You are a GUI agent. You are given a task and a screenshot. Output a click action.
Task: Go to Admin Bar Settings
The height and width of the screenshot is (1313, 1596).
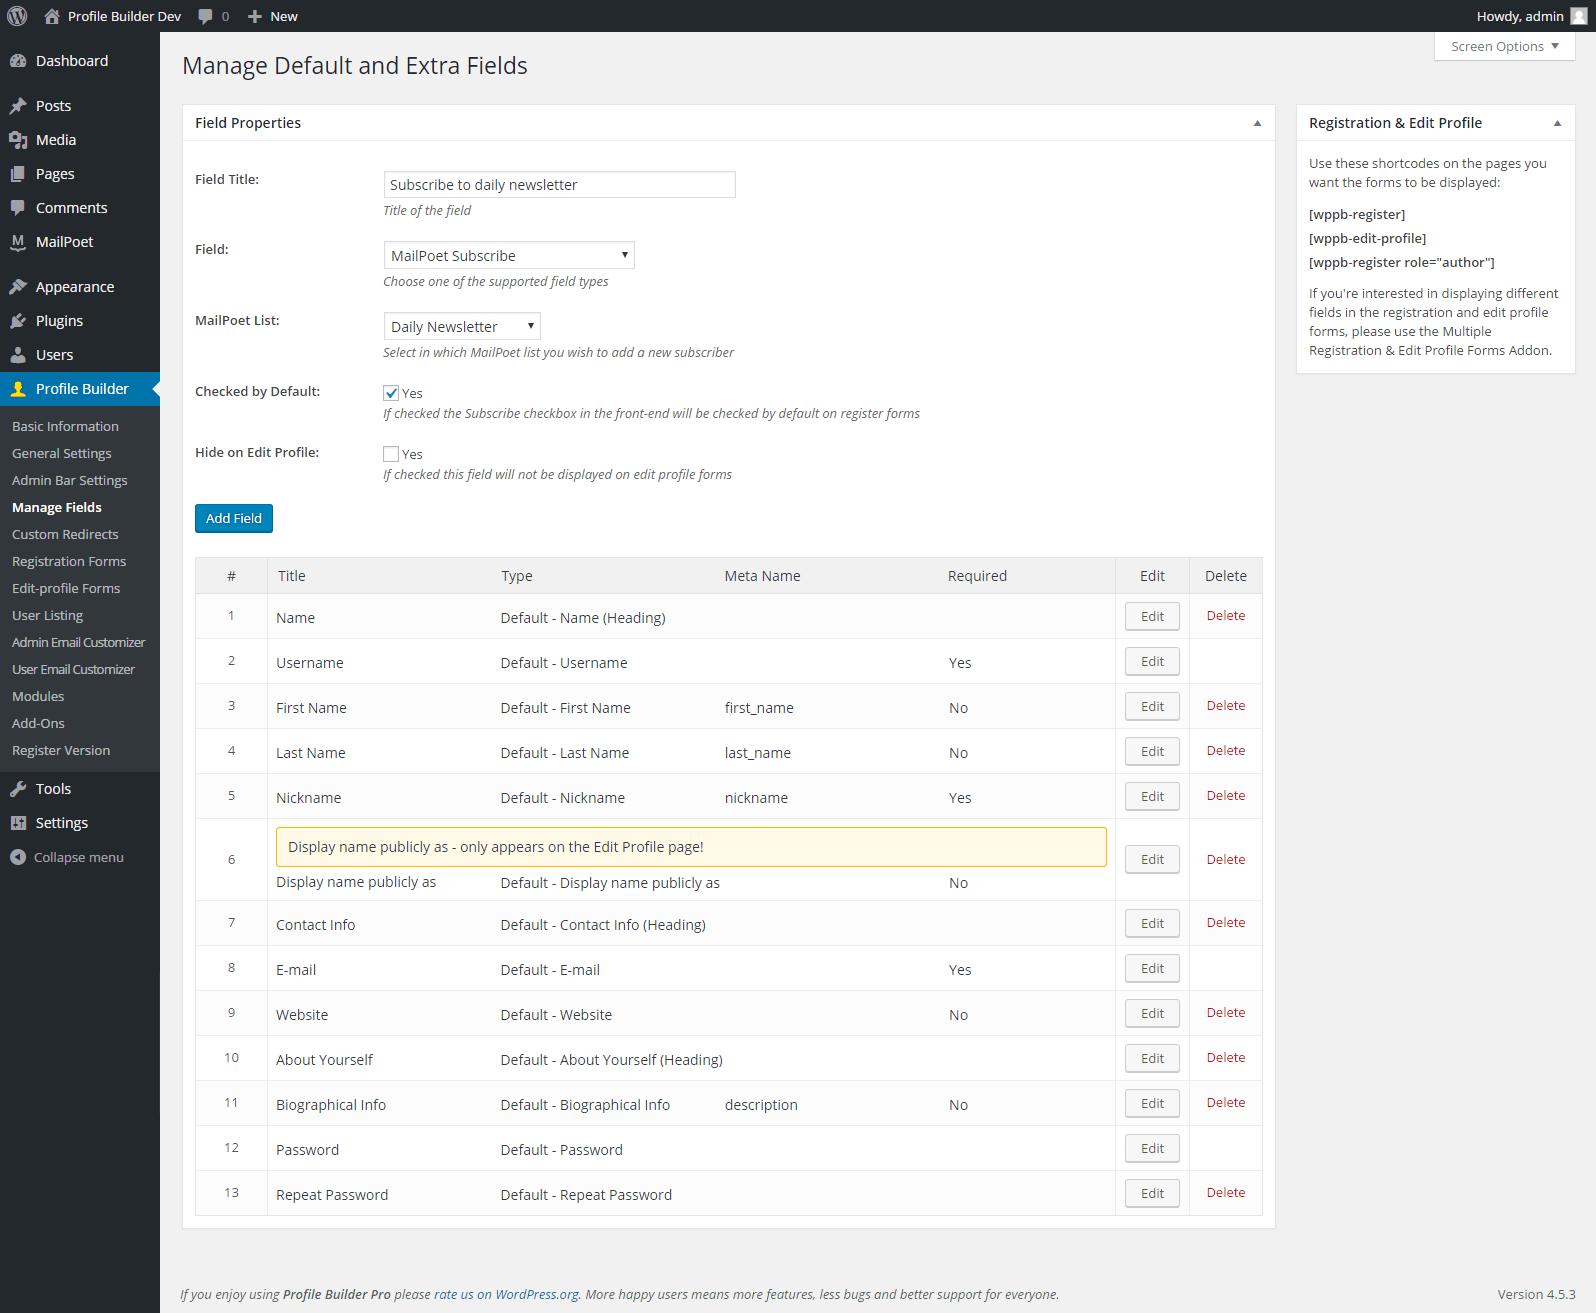coord(70,480)
